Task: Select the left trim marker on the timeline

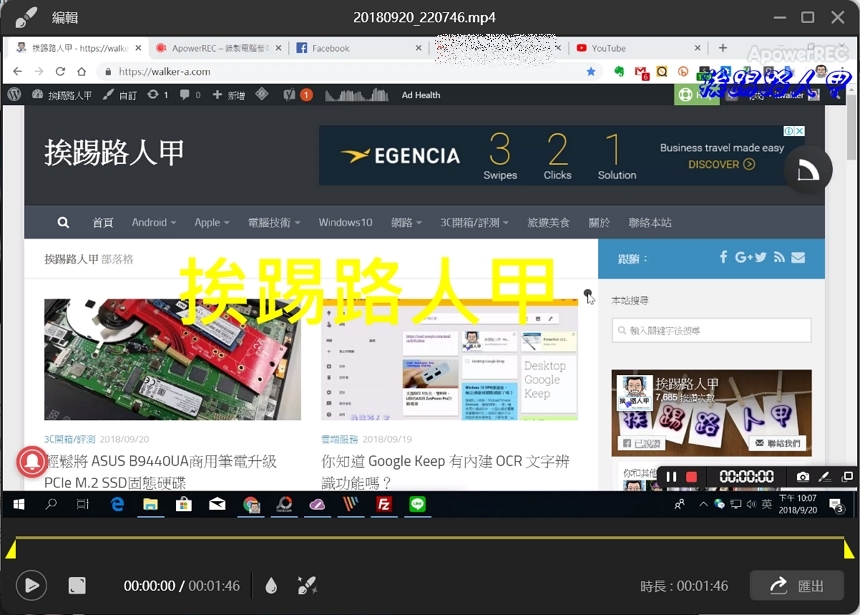Action: click(x=10, y=549)
